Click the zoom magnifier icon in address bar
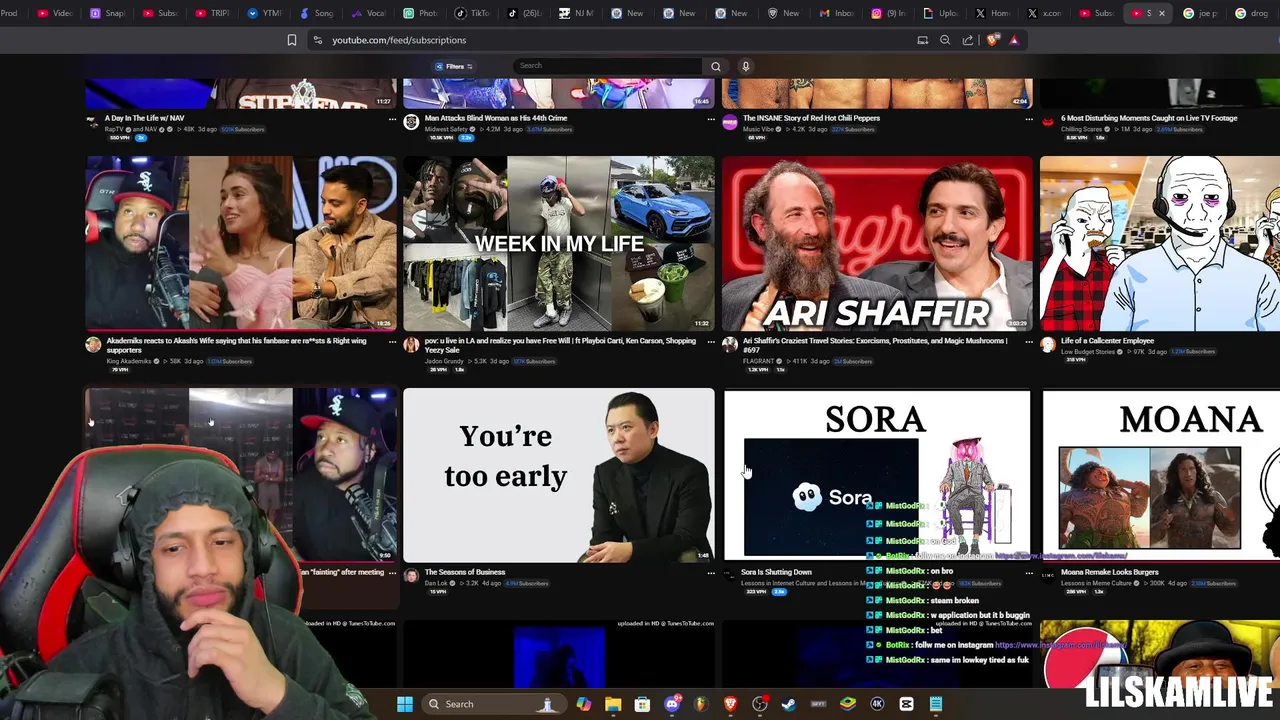Screen dimensions: 1280x720 945,40
